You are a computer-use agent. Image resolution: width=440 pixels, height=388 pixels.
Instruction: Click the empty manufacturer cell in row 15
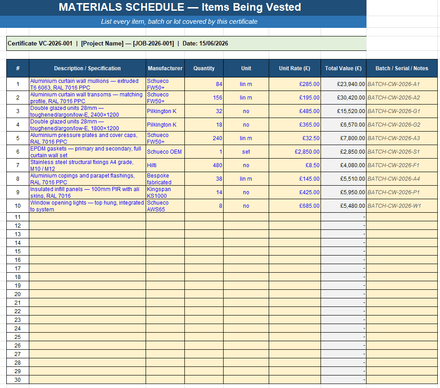pyautogui.click(x=165, y=251)
